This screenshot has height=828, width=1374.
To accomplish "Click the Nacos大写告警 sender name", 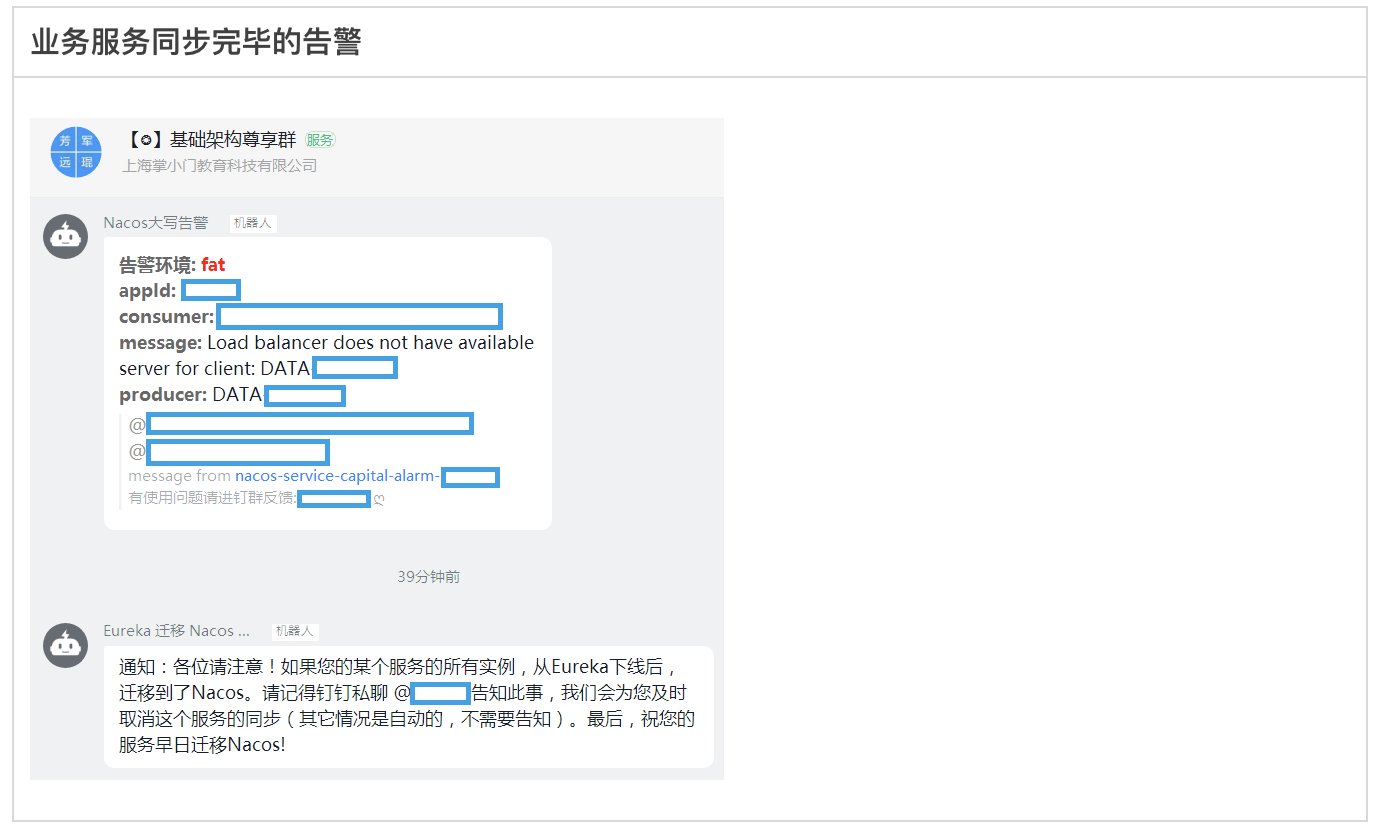I will coord(156,223).
